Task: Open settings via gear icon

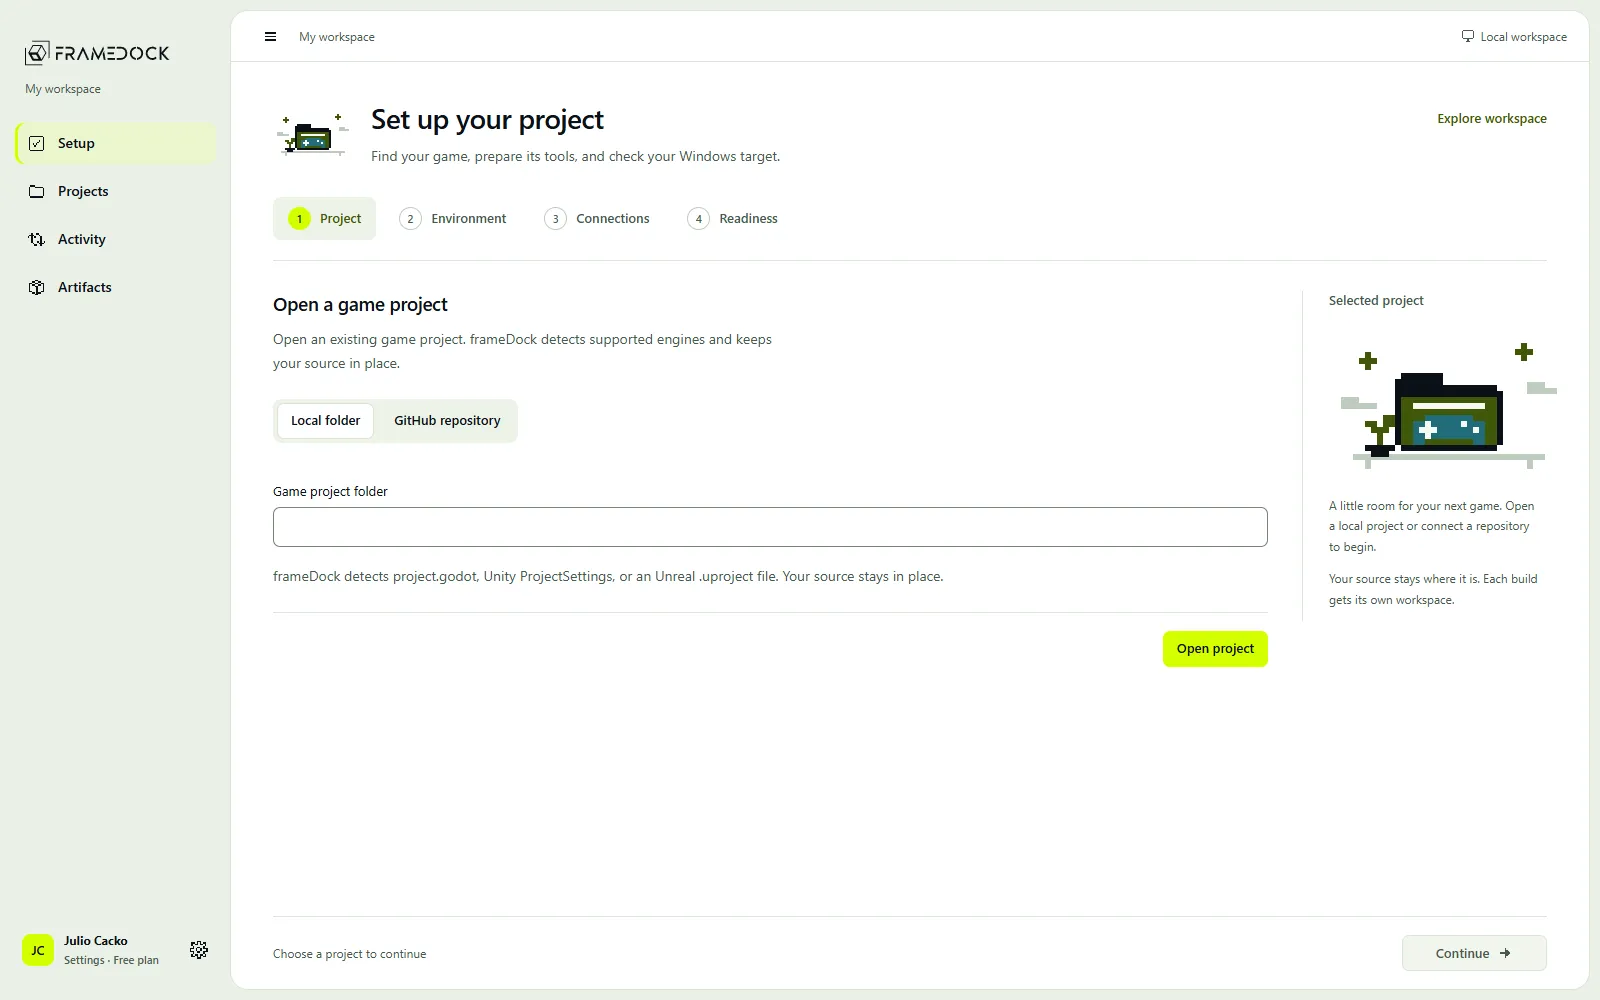Action: pos(199,950)
